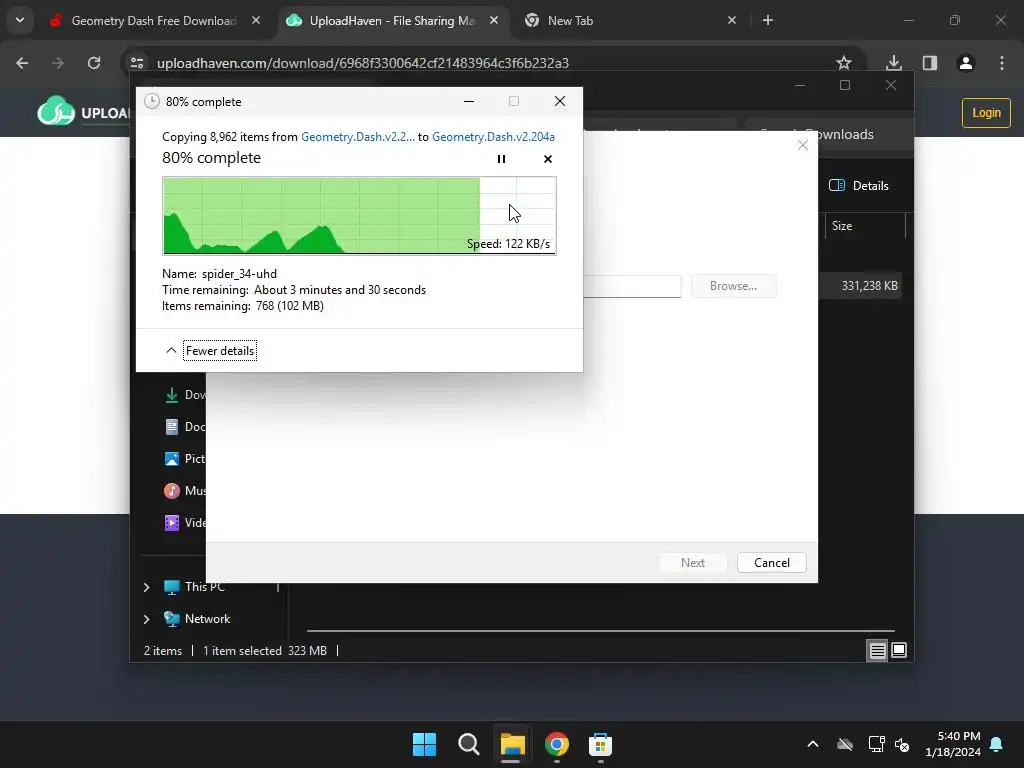Viewport: 1024px width, 768px height.
Task: Open Pictures in Explorer sidebar
Action: tap(185, 458)
